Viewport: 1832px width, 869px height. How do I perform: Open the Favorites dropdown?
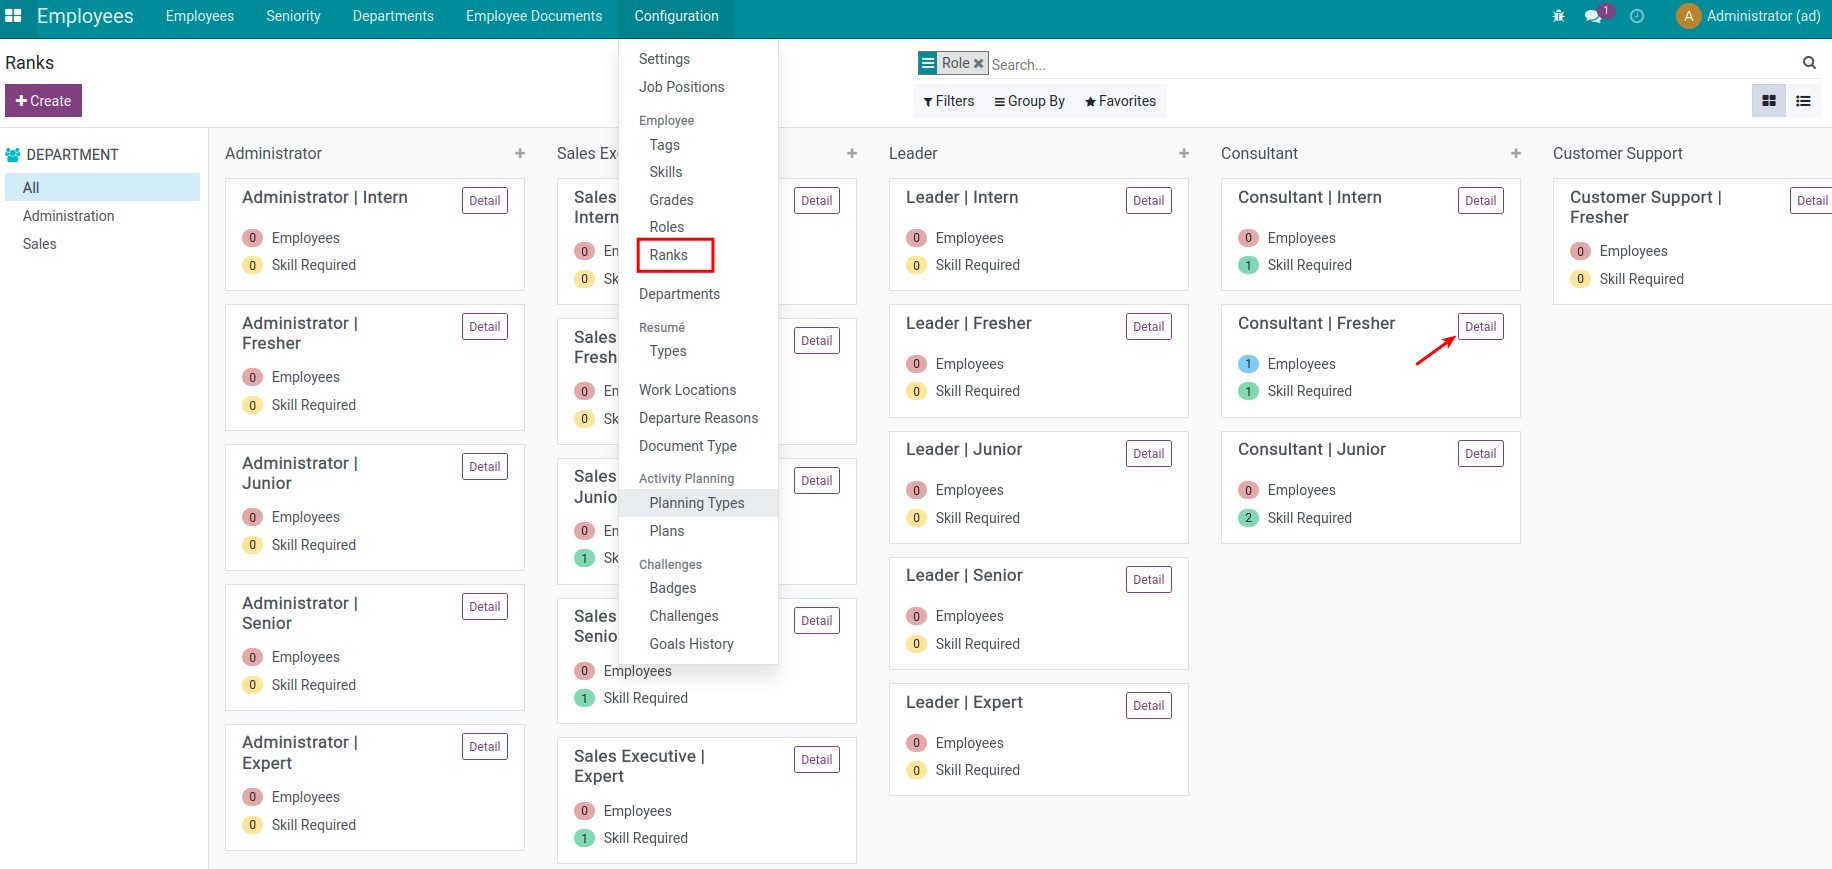pos(1120,101)
